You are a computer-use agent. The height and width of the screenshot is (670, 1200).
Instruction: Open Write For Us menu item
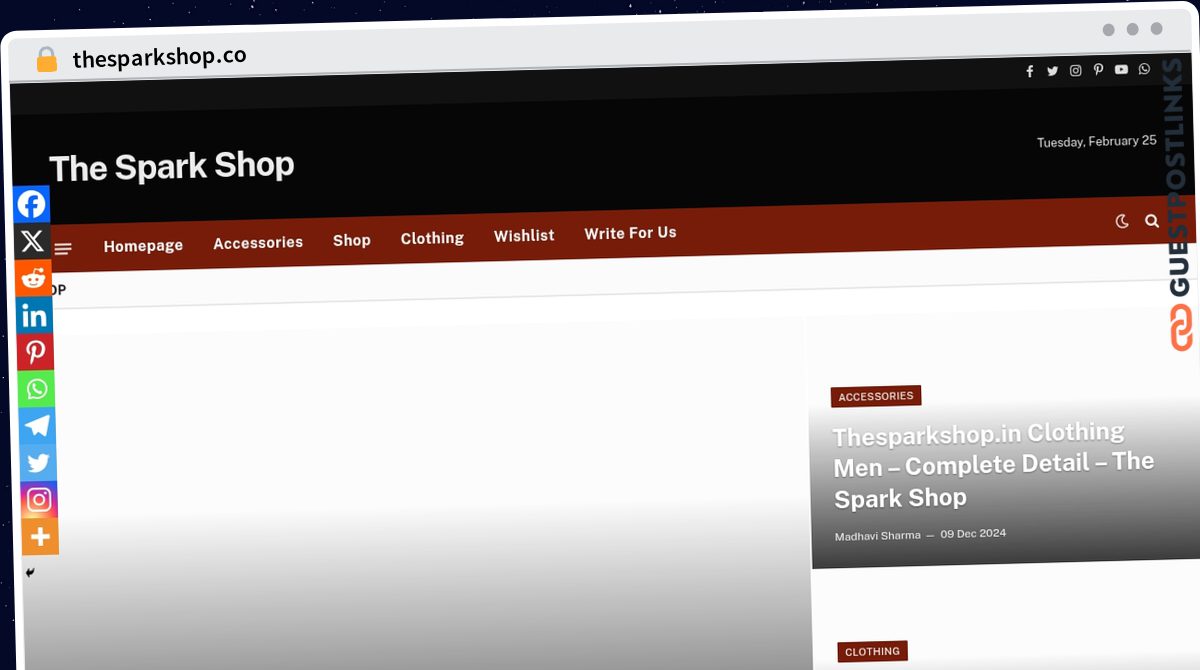630,233
